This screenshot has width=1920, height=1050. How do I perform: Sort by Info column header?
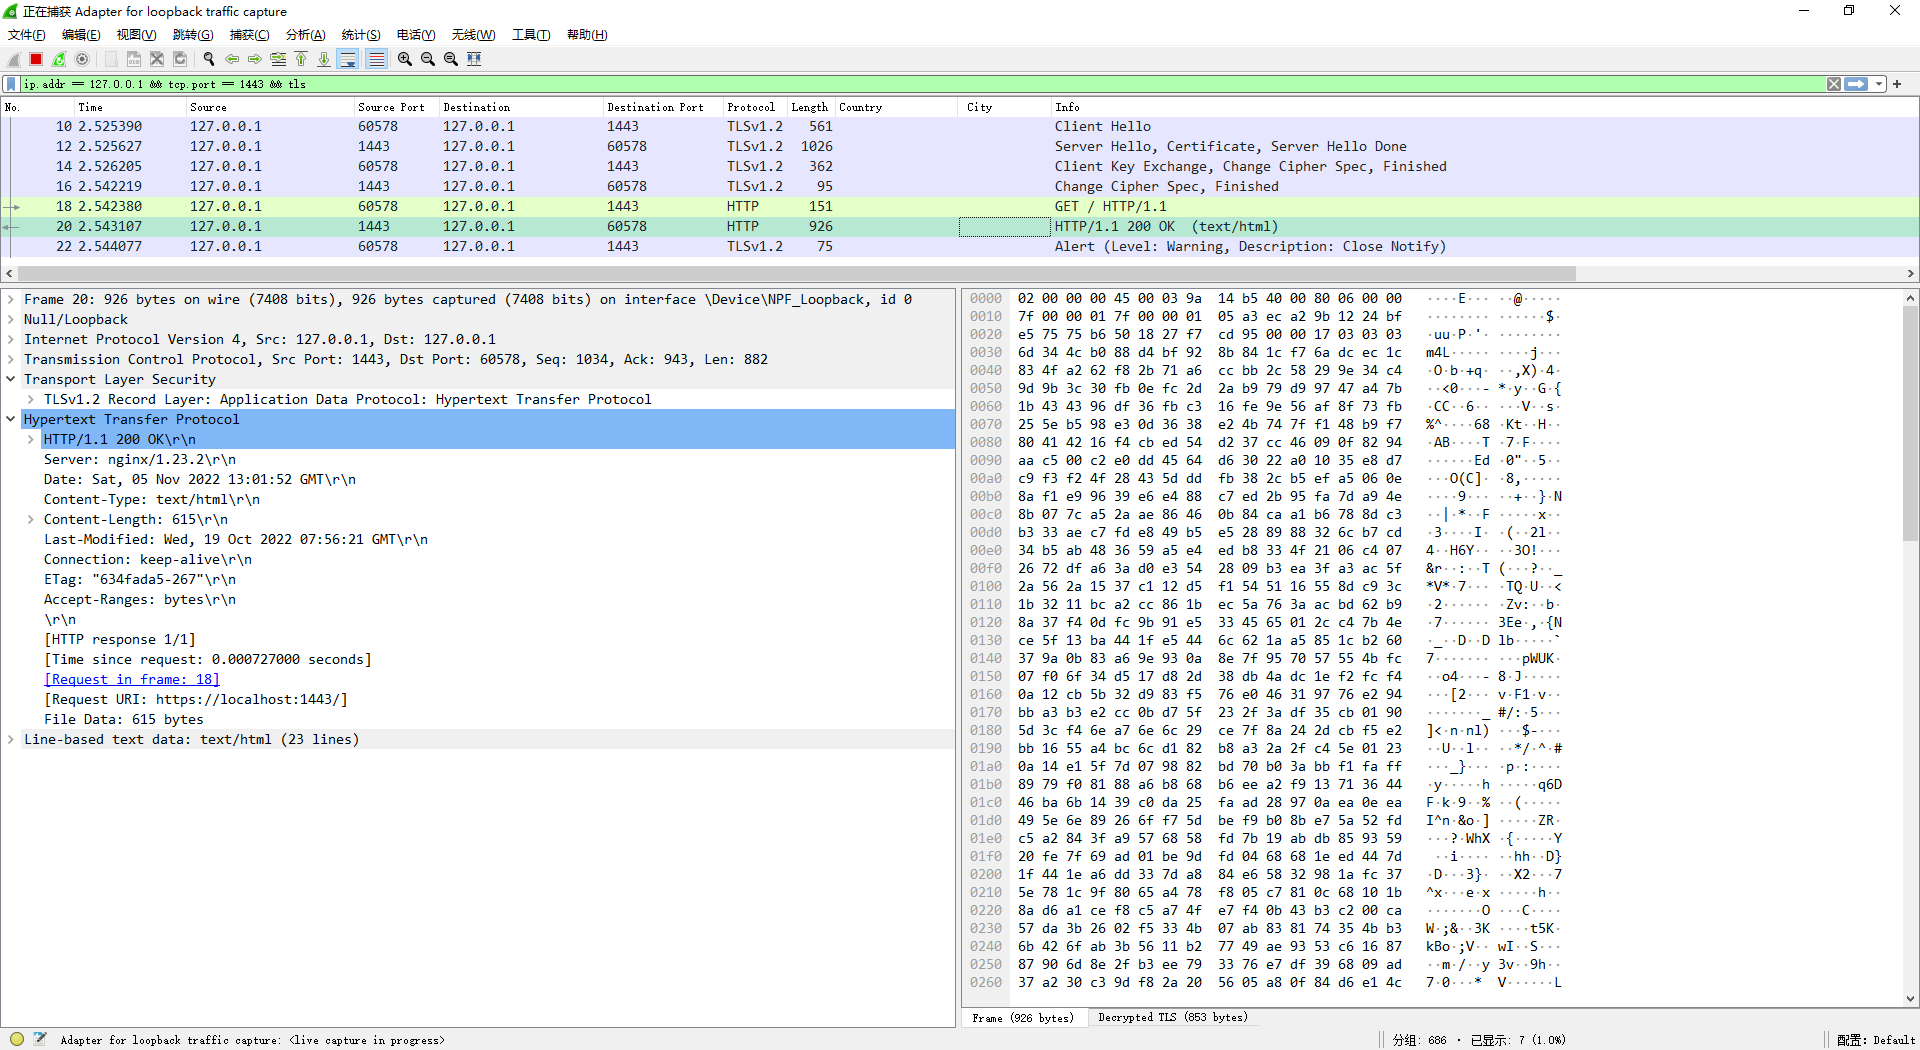[x=1484, y=107]
